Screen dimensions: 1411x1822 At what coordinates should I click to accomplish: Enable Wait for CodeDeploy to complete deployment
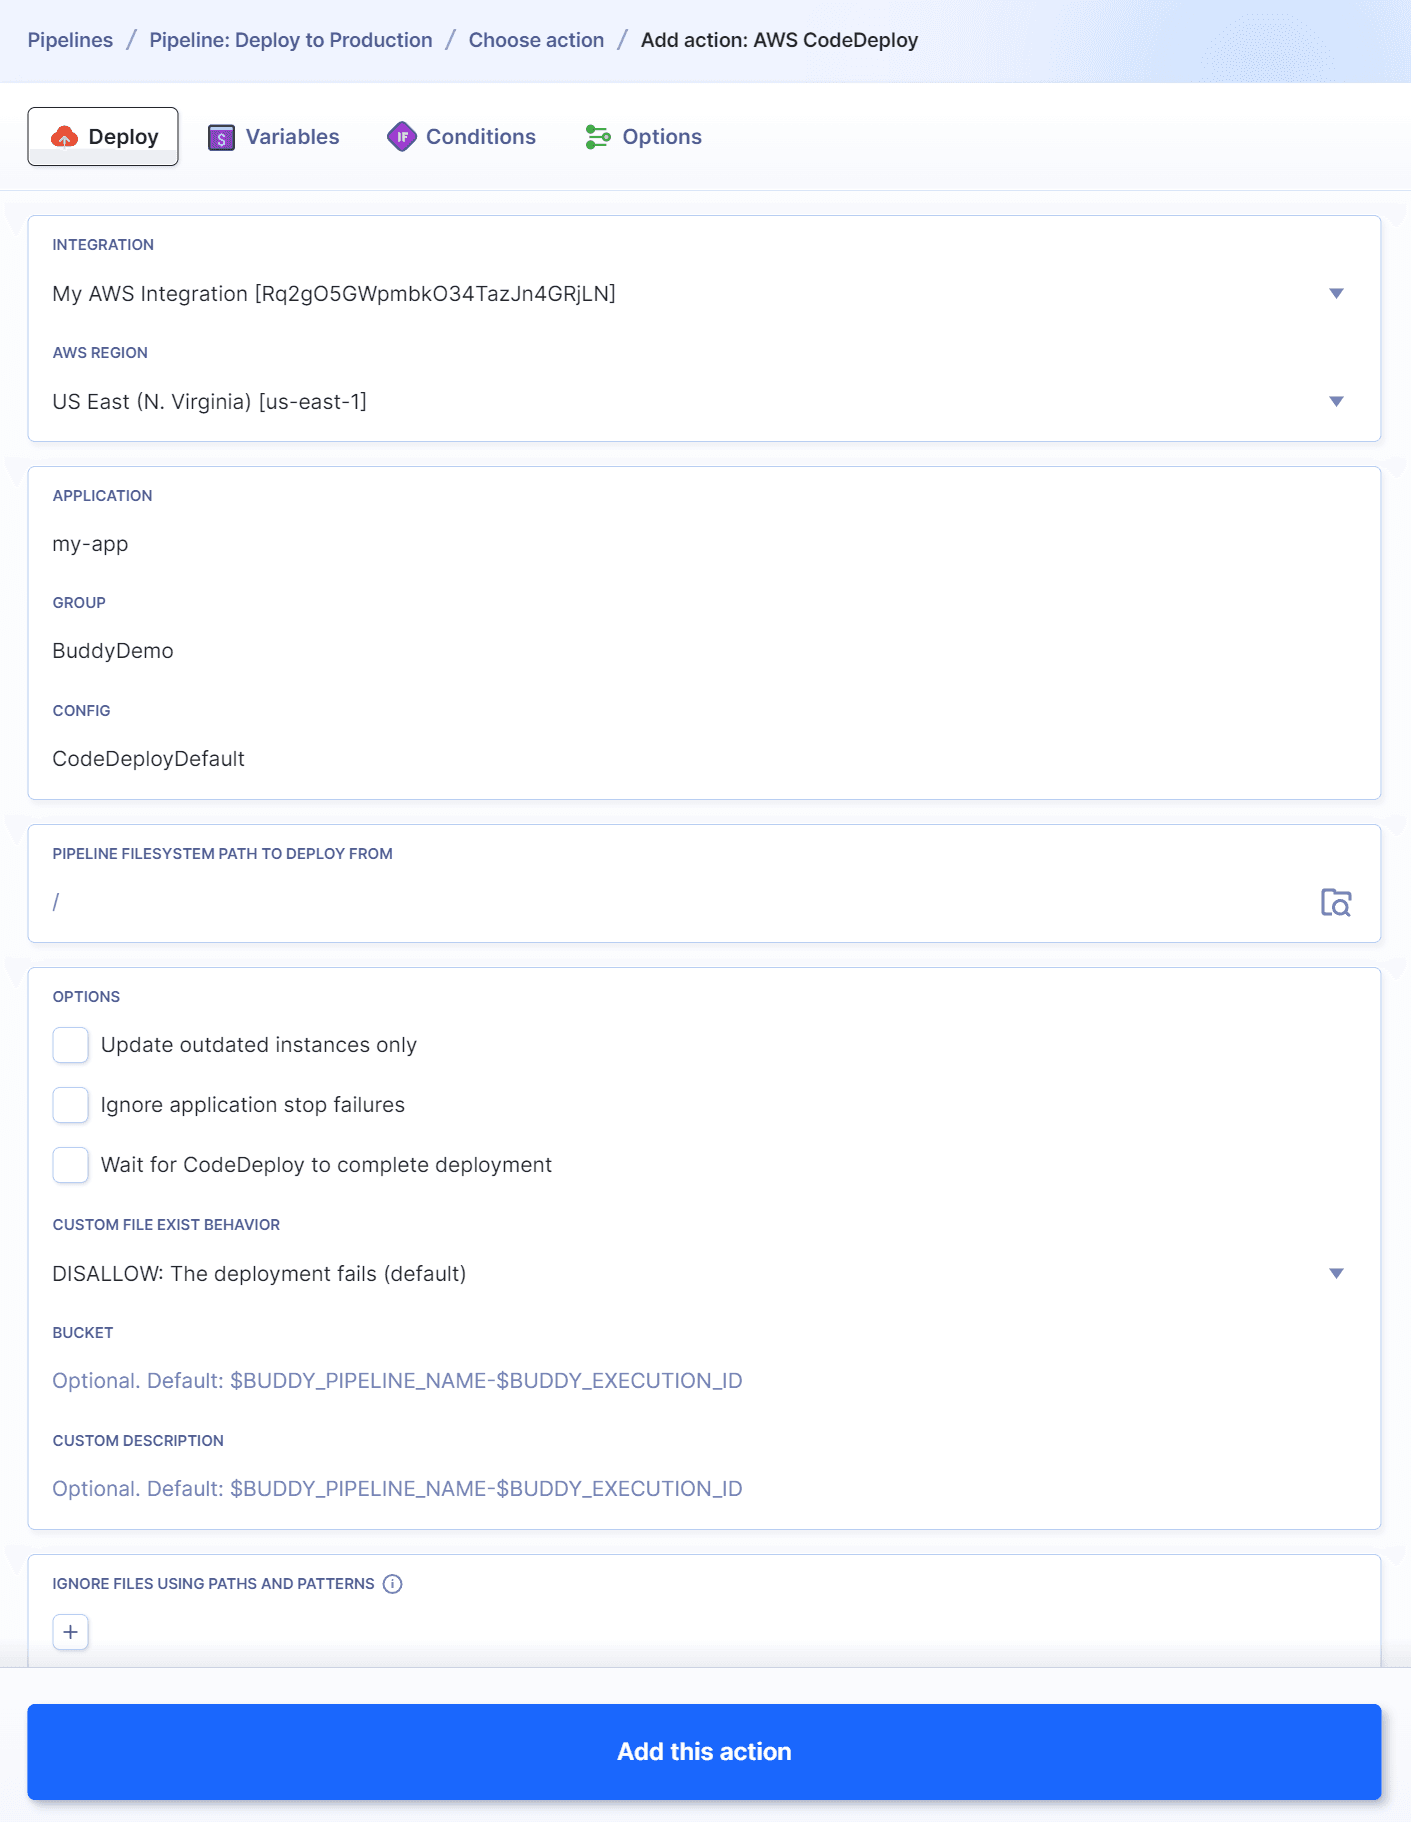[70, 1164]
